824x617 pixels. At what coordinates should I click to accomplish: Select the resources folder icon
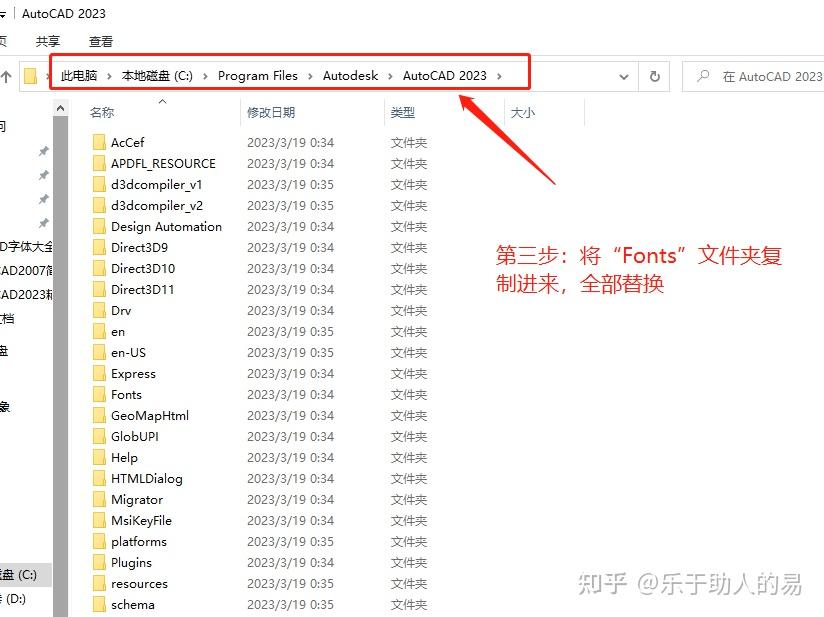point(99,584)
